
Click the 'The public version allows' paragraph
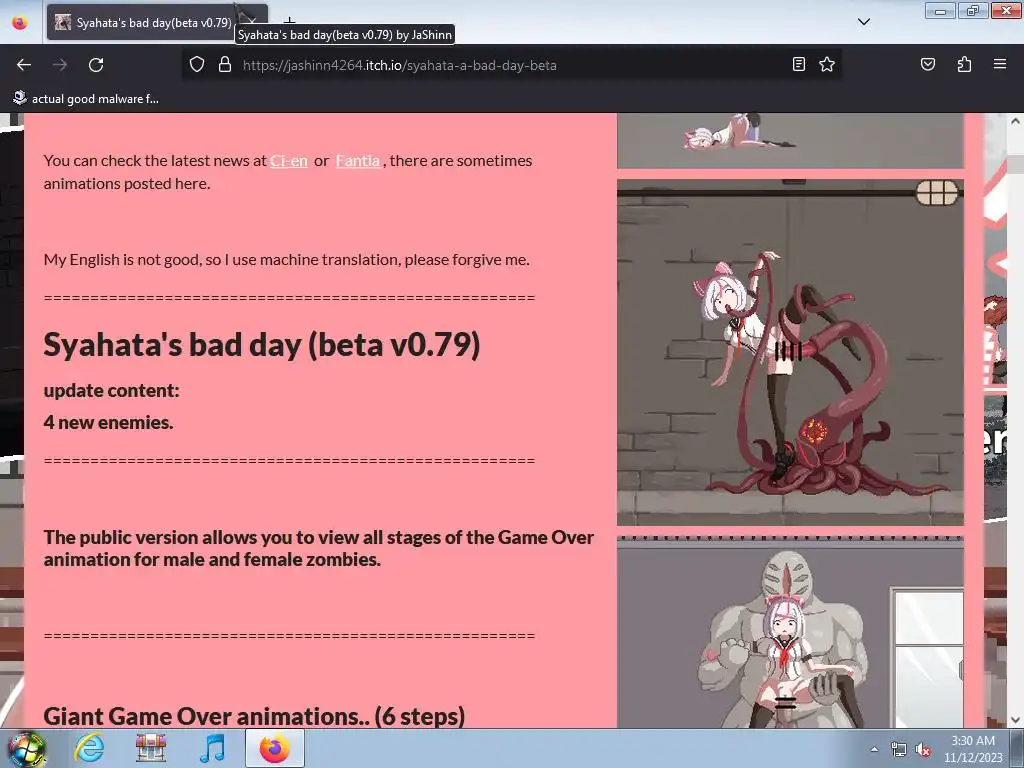point(318,549)
